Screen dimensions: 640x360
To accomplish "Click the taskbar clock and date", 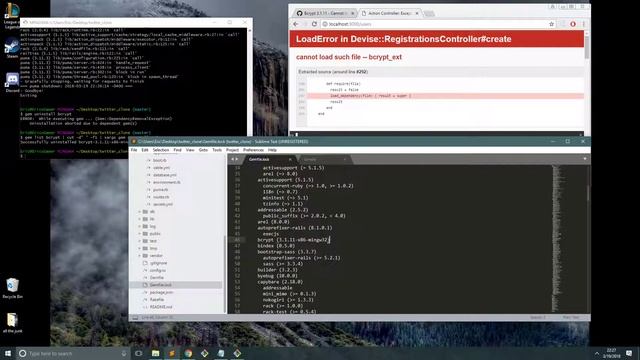I will pos(611,353).
